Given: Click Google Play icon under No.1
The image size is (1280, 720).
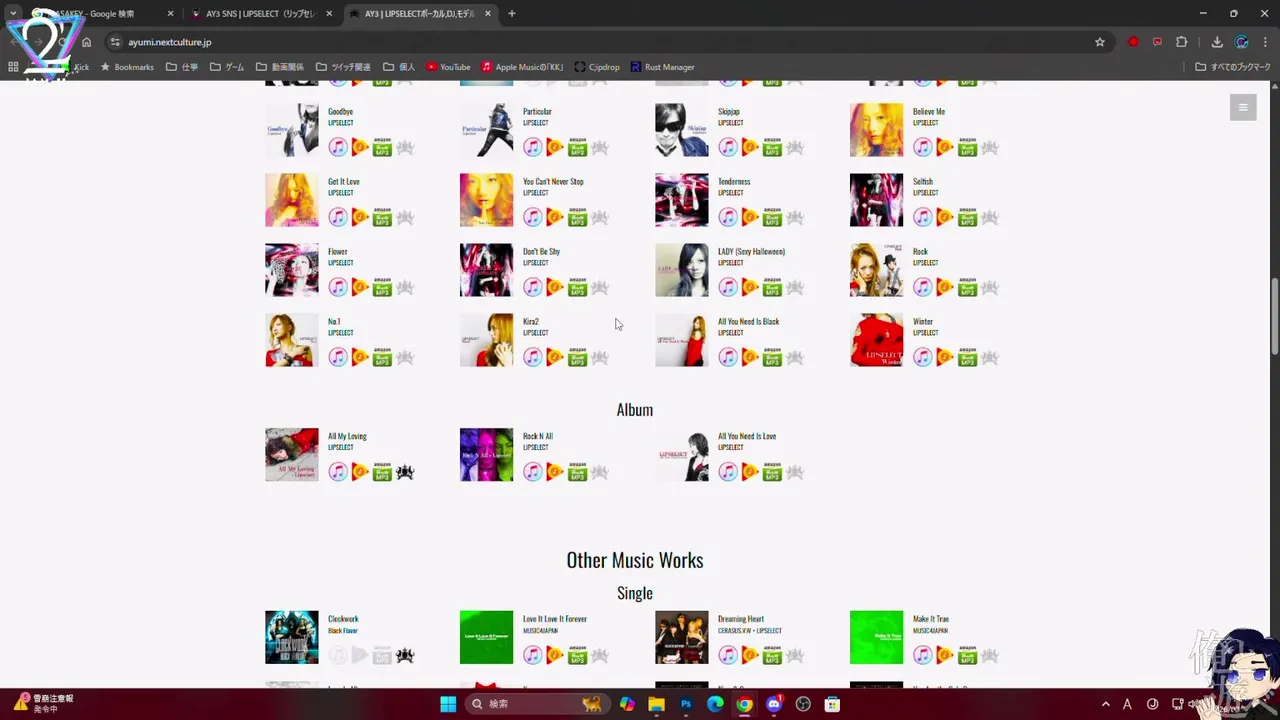Looking at the screenshot, I should point(360,357).
